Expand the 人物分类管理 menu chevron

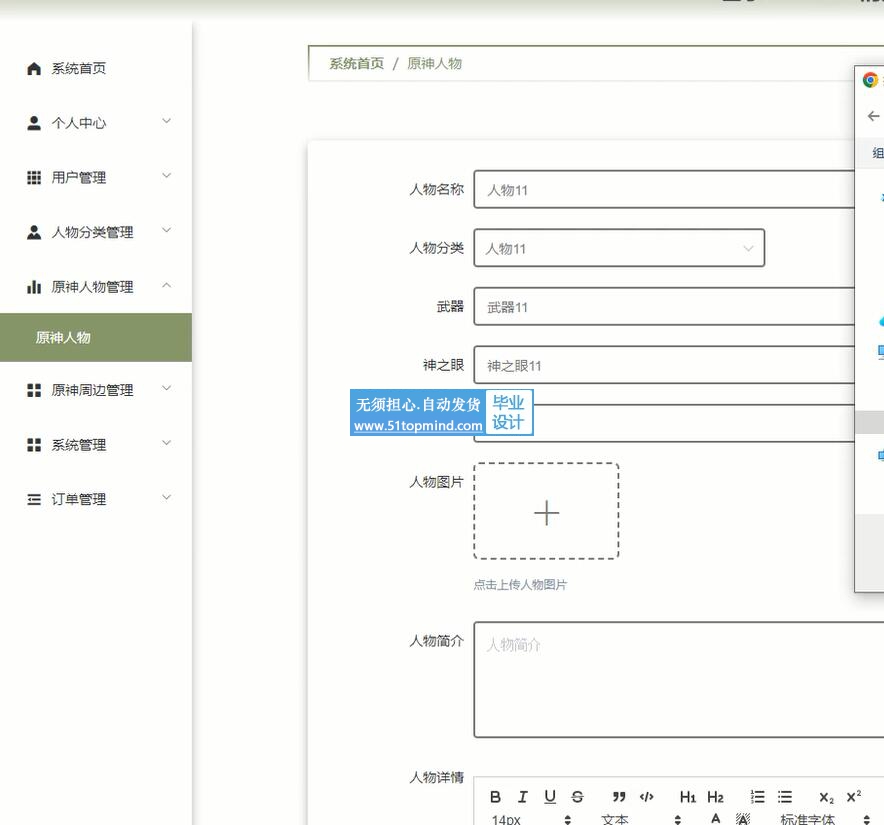tap(166, 230)
